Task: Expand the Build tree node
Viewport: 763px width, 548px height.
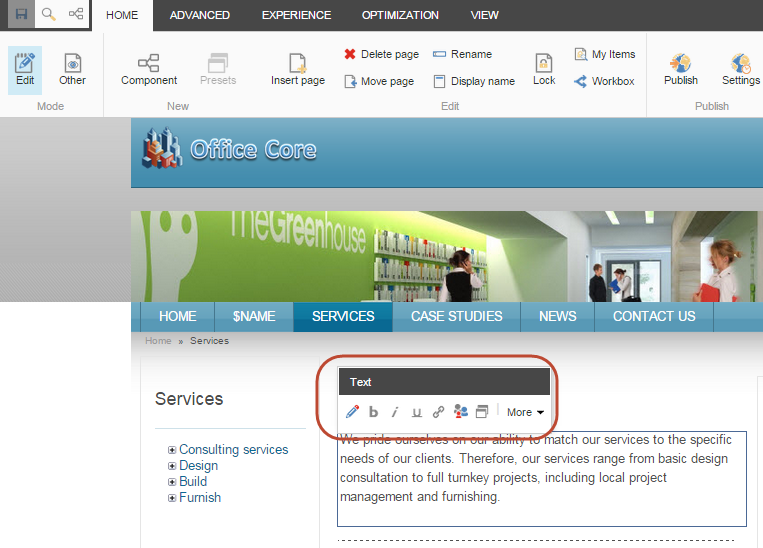Action: pyautogui.click(x=172, y=482)
